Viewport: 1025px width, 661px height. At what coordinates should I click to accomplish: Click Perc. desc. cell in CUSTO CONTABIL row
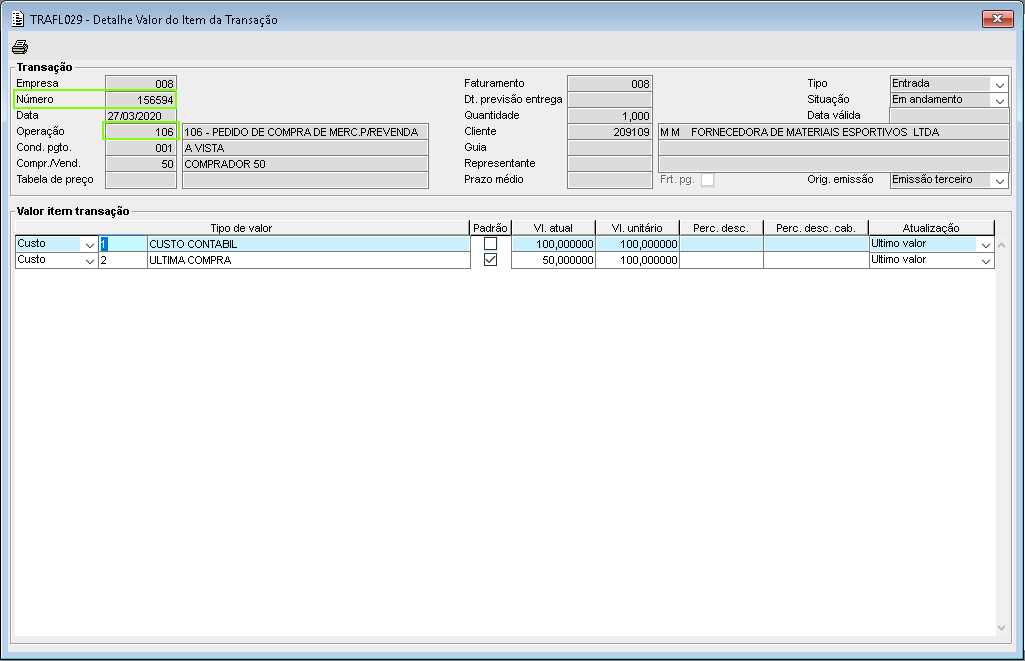click(x=721, y=244)
